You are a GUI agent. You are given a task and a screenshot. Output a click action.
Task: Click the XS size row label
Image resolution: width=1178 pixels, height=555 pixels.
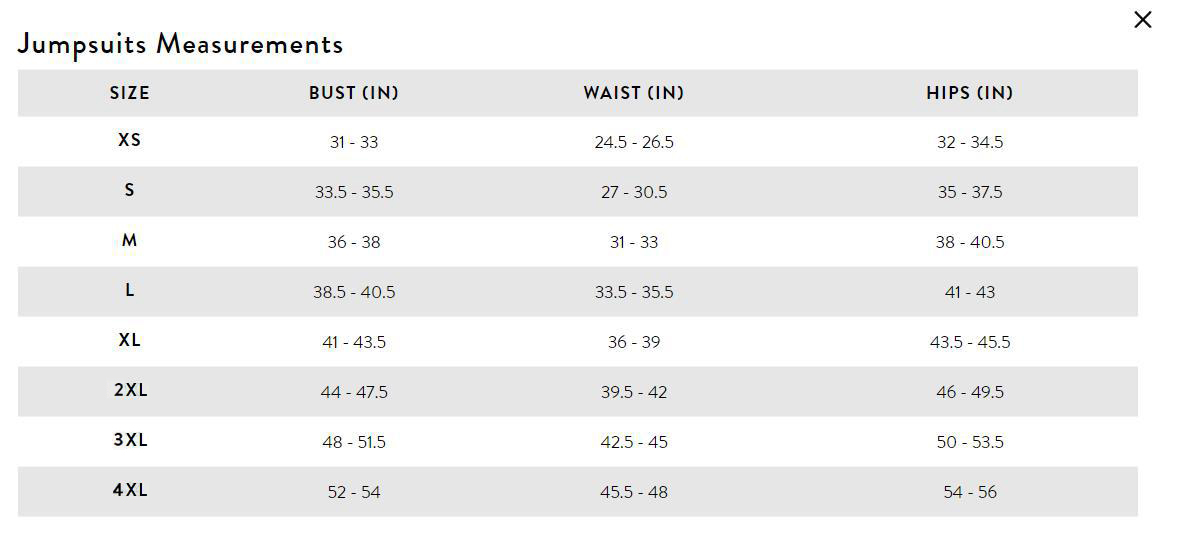click(x=130, y=140)
